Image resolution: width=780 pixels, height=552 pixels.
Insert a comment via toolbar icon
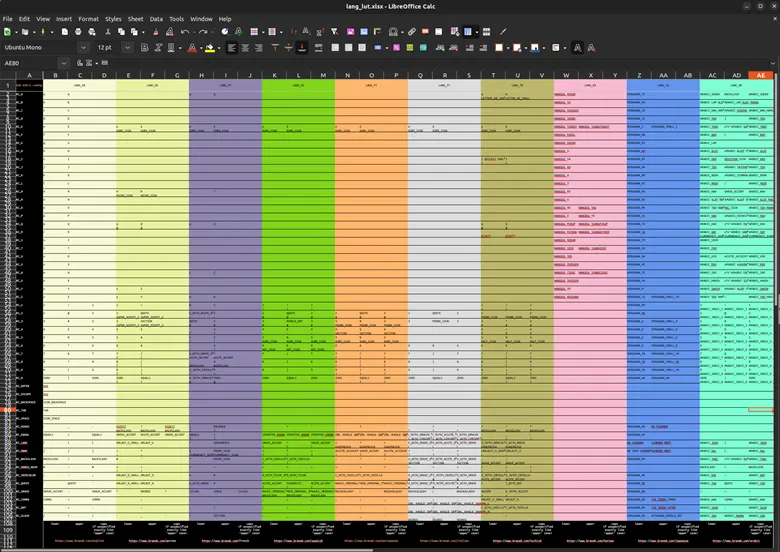(x=425, y=32)
